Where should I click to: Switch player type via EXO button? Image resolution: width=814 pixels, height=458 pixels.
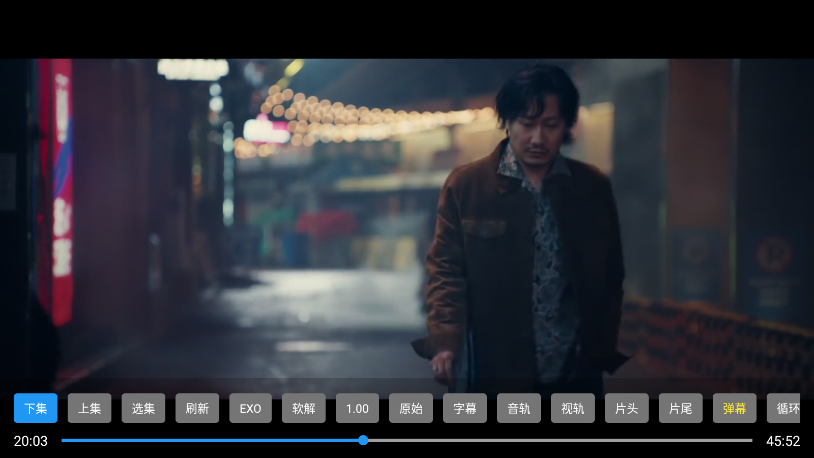tap(250, 408)
